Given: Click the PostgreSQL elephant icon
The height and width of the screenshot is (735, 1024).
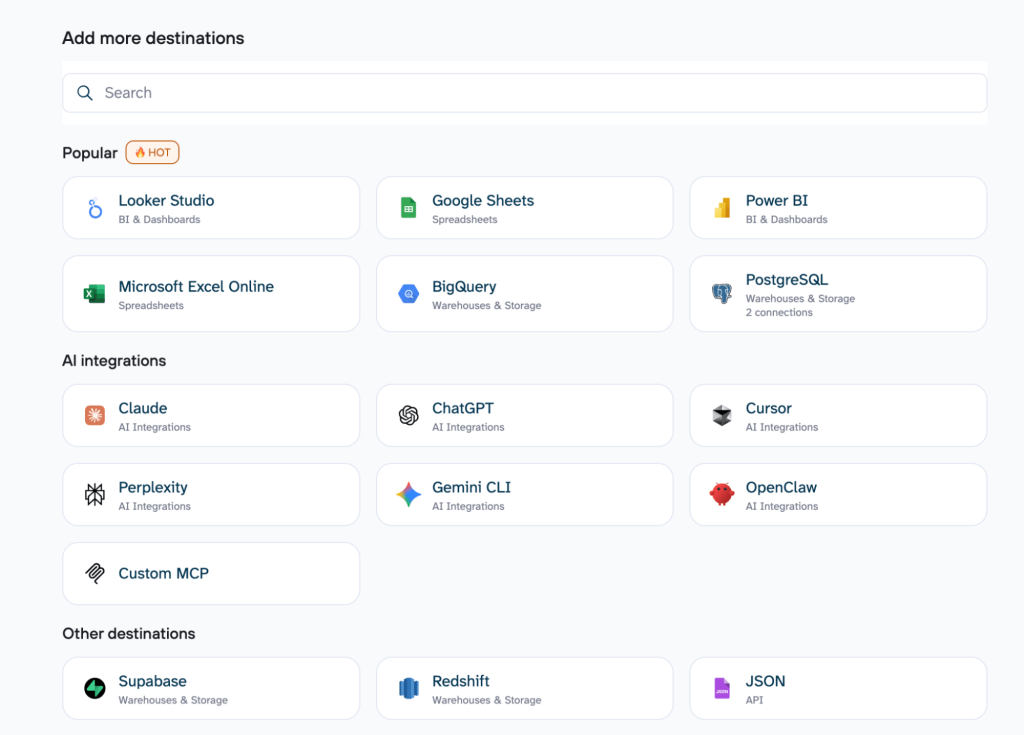Looking at the screenshot, I should (x=722, y=293).
